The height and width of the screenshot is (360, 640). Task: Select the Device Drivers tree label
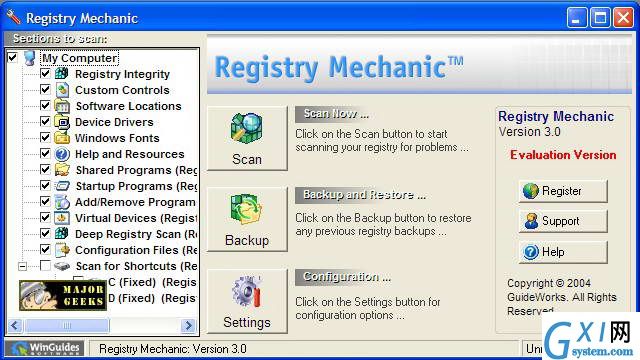pyautogui.click(x=114, y=122)
